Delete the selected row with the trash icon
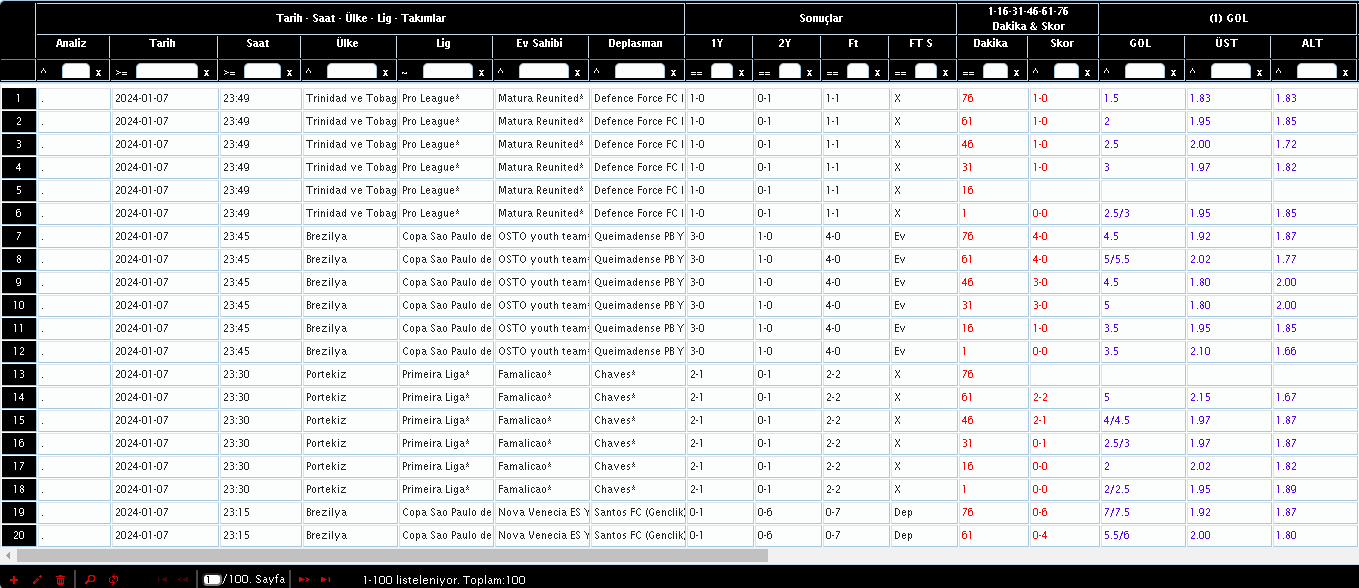 tap(60, 579)
